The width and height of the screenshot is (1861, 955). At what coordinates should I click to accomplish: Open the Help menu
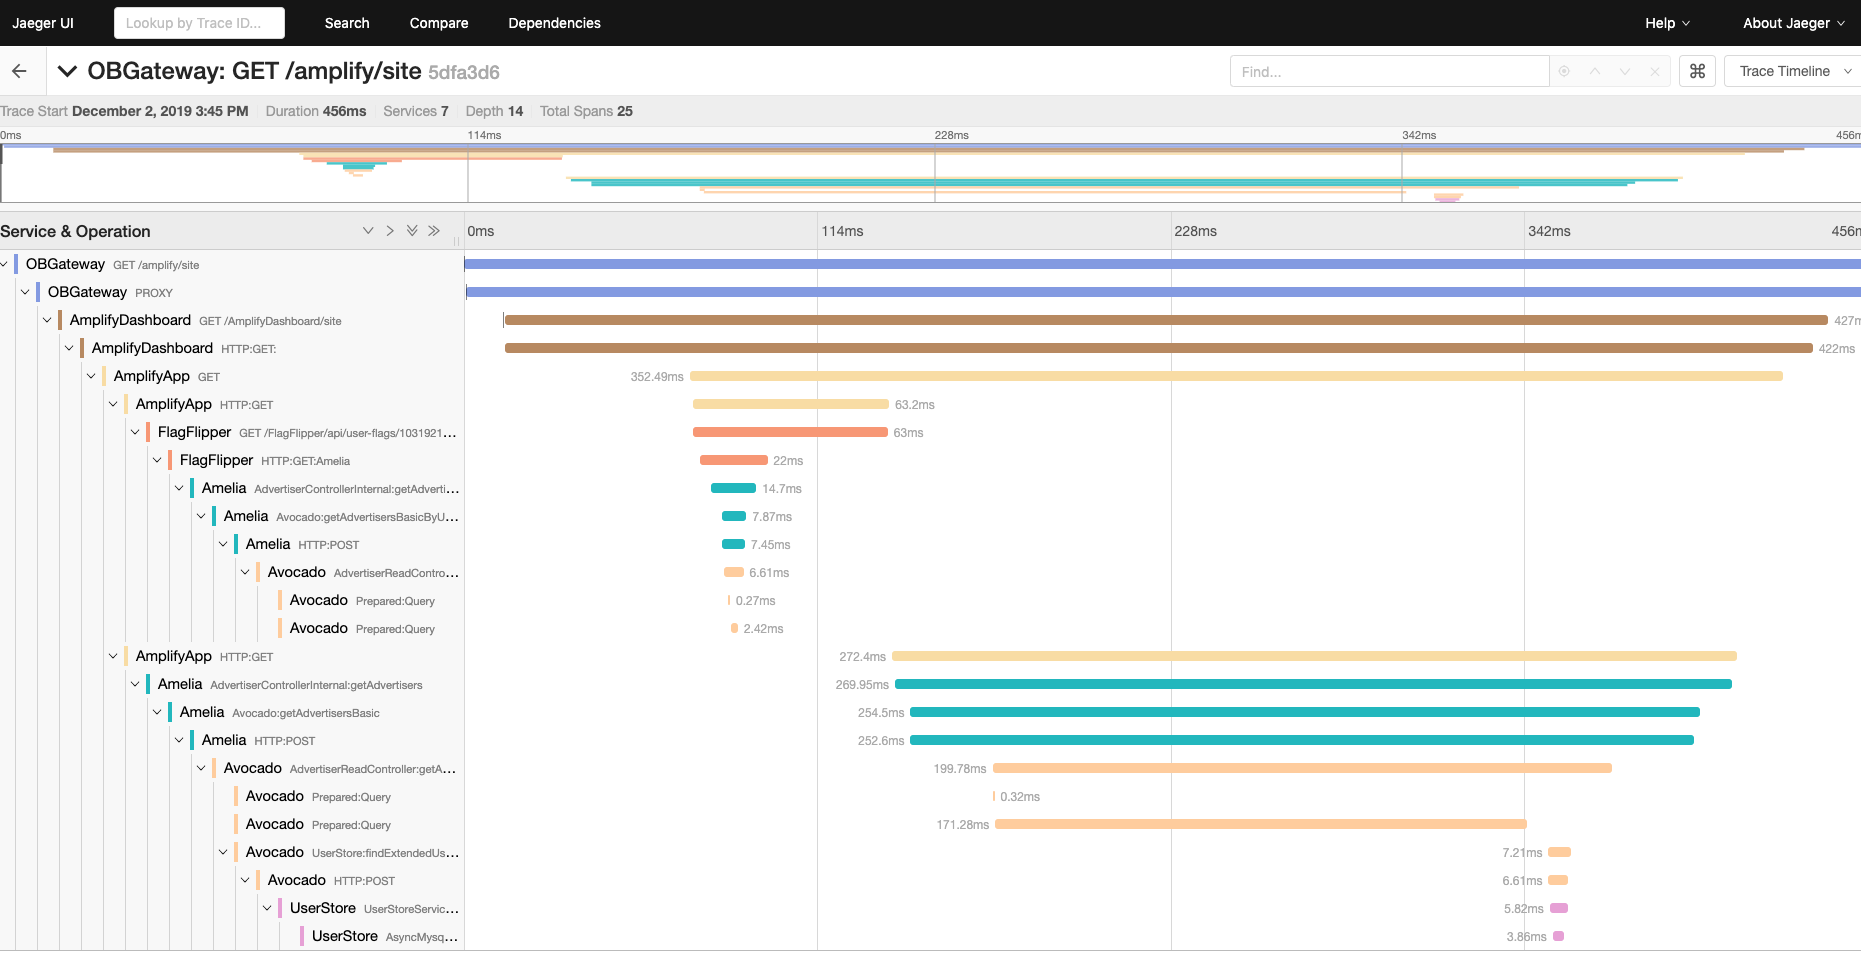click(1667, 23)
